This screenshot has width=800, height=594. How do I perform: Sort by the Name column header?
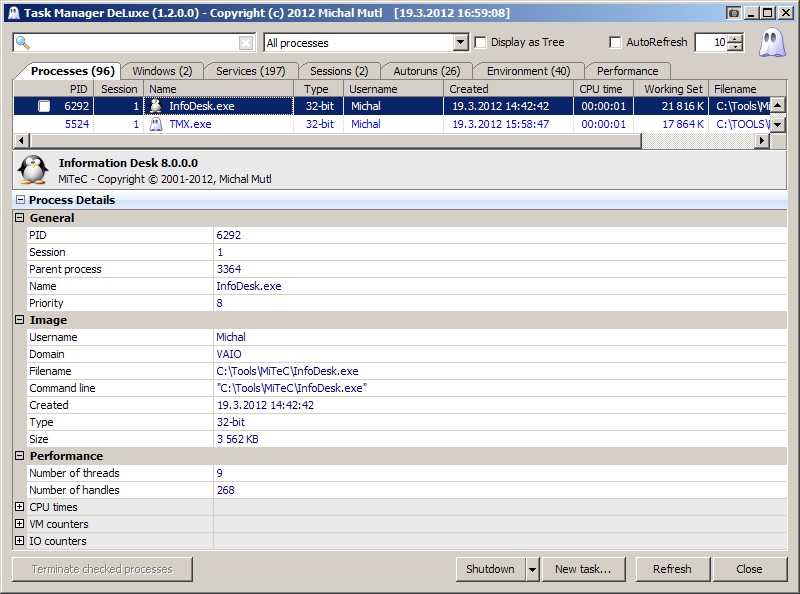click(x=218, y=89)
